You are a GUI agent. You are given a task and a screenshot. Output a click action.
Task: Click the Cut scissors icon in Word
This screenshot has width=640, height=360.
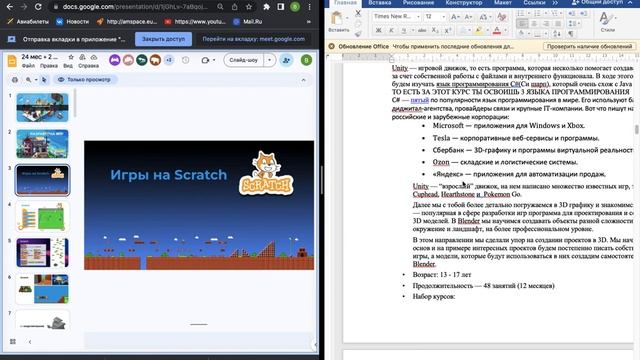pos(358,13)
